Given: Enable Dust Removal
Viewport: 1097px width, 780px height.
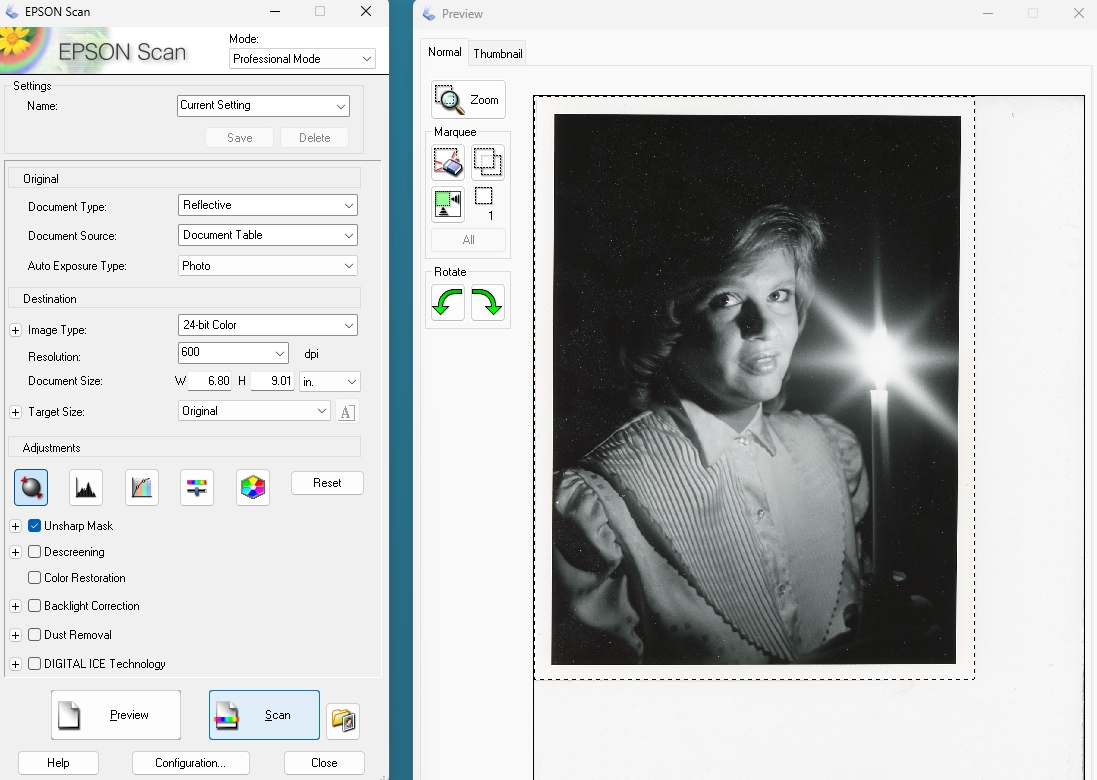Looking at the screenshot, I should tap(33, 634).
